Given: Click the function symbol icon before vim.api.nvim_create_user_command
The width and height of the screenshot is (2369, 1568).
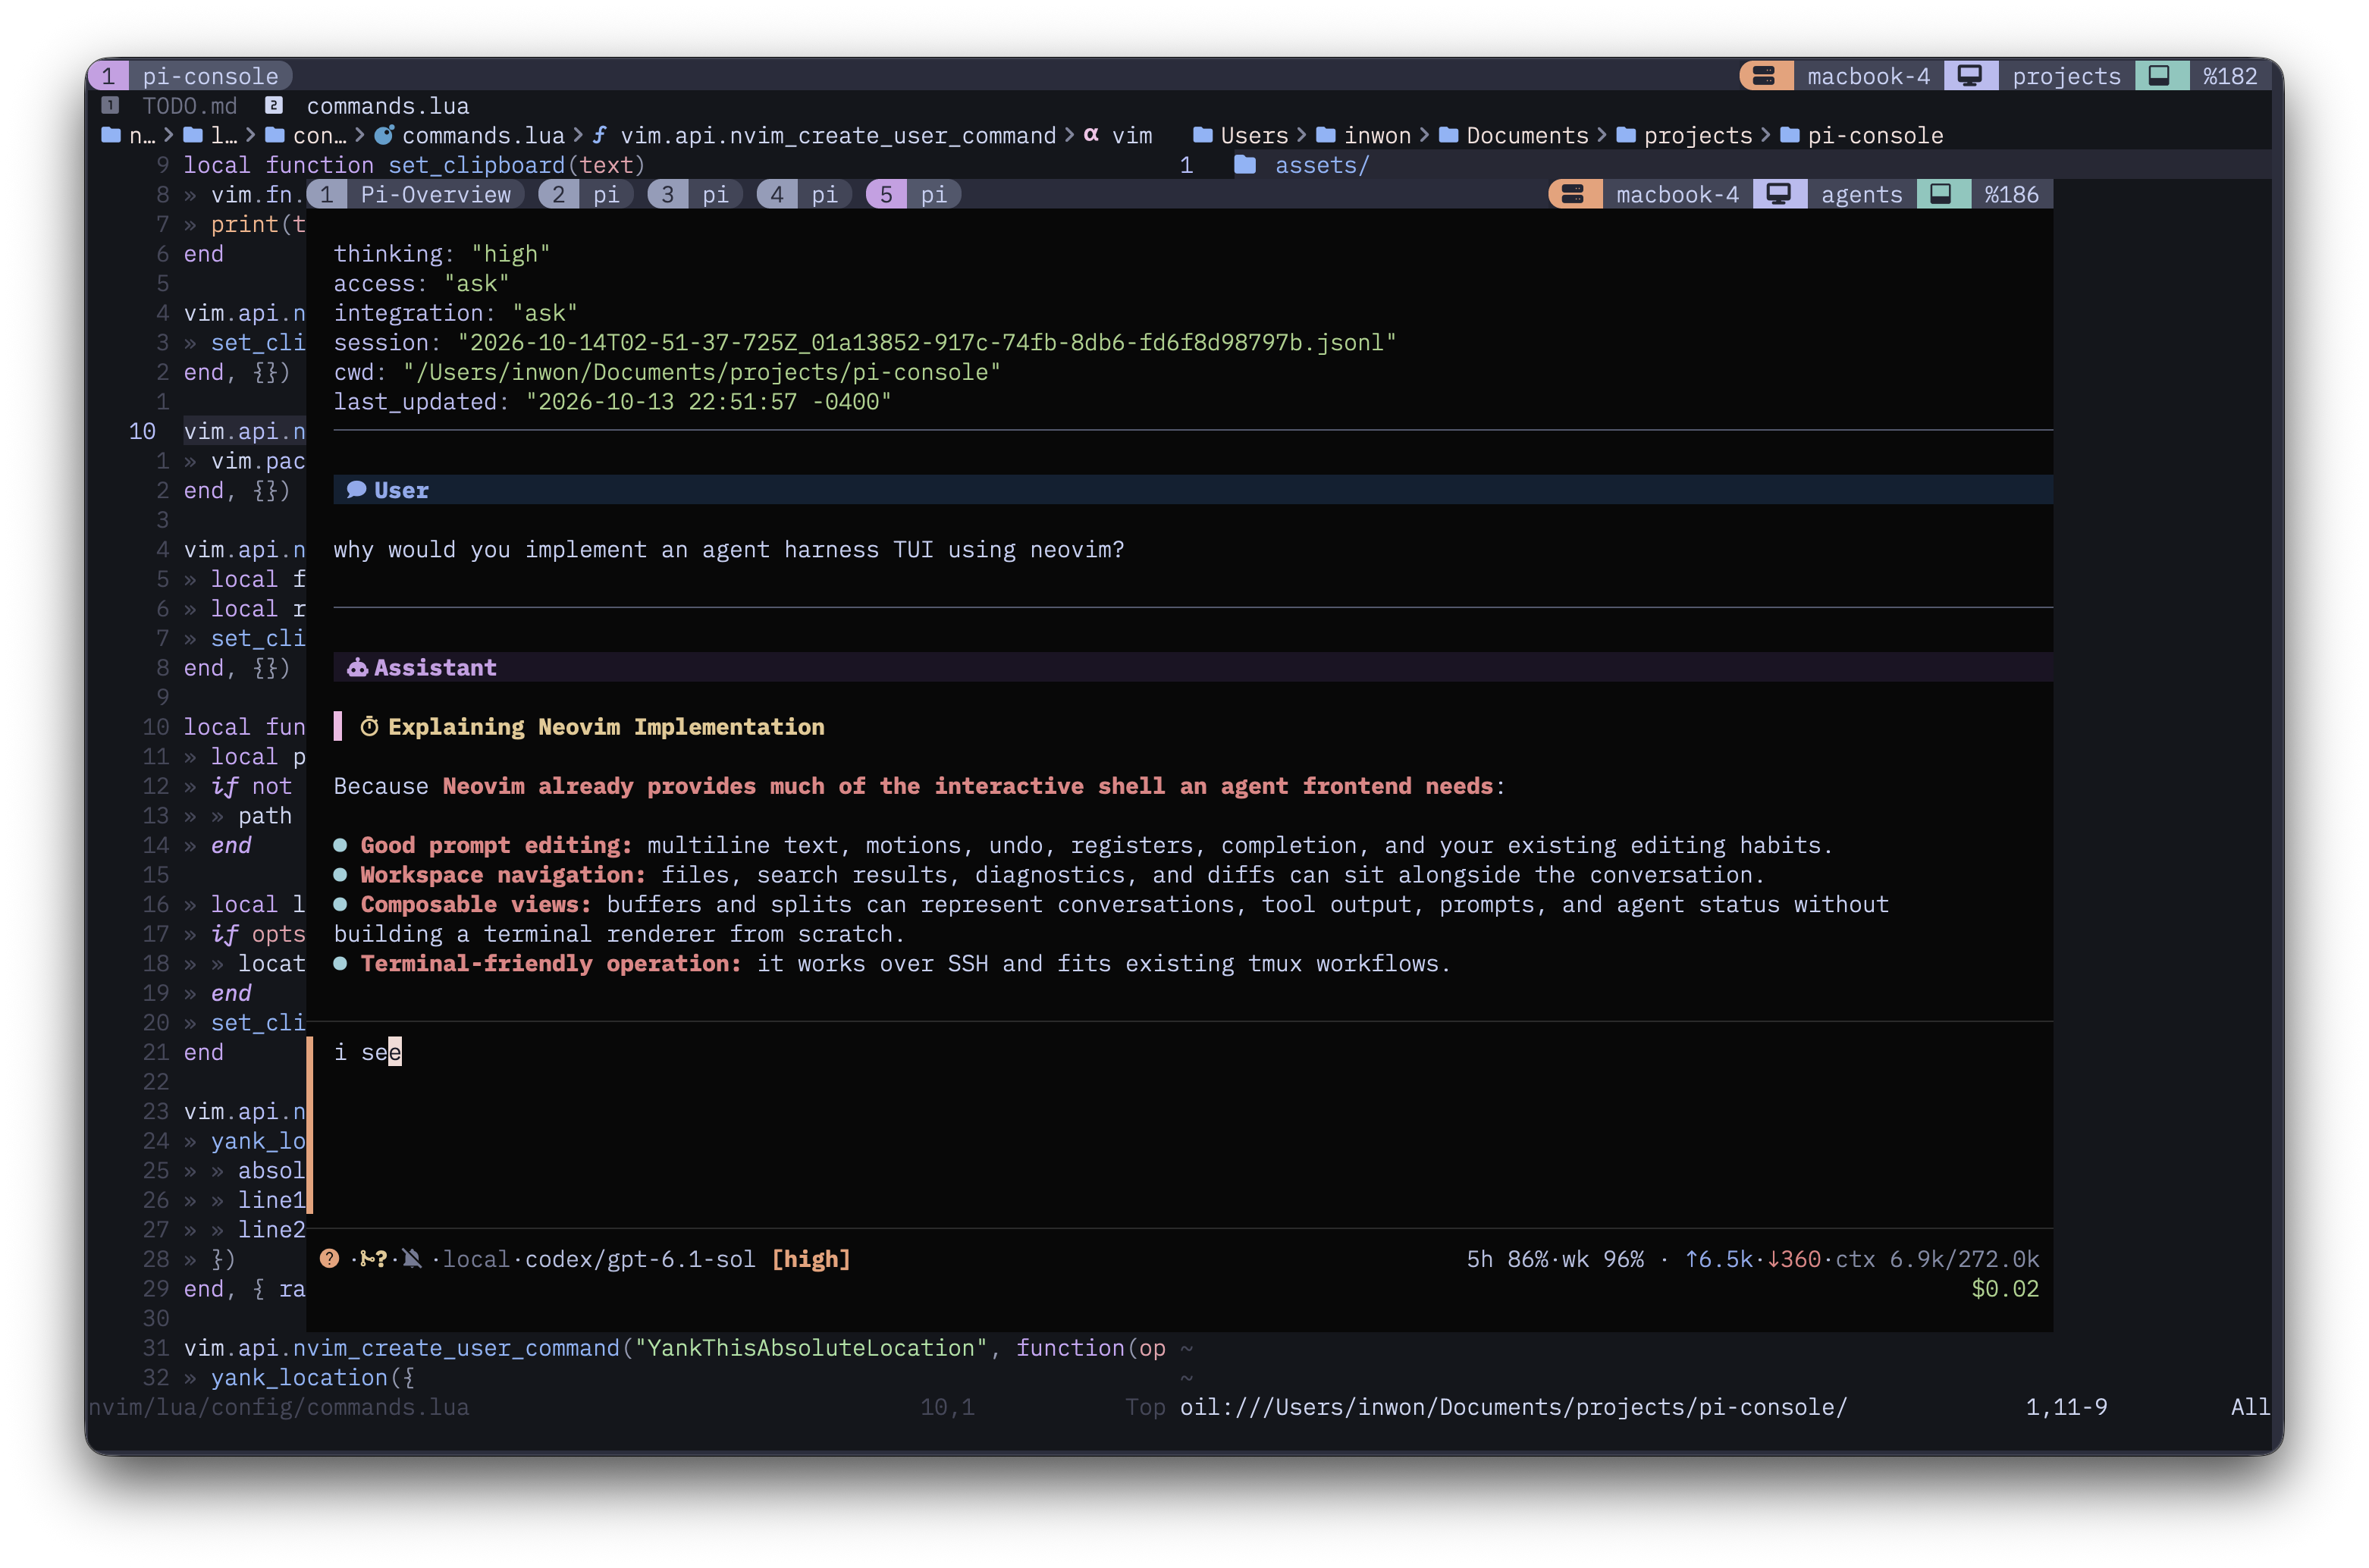Looking at the screenshot, I should pos(600,135).
